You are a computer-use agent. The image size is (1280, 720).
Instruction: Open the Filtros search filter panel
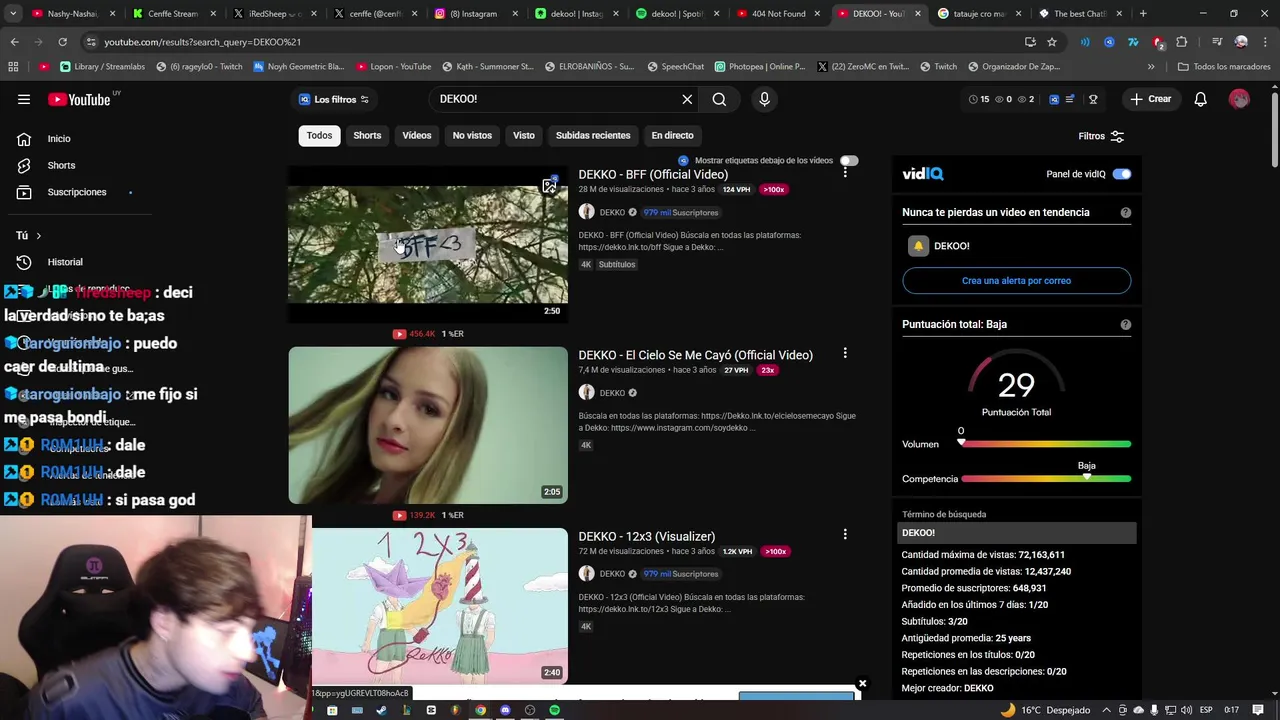pyautogui.click(x=1101, y=136)
